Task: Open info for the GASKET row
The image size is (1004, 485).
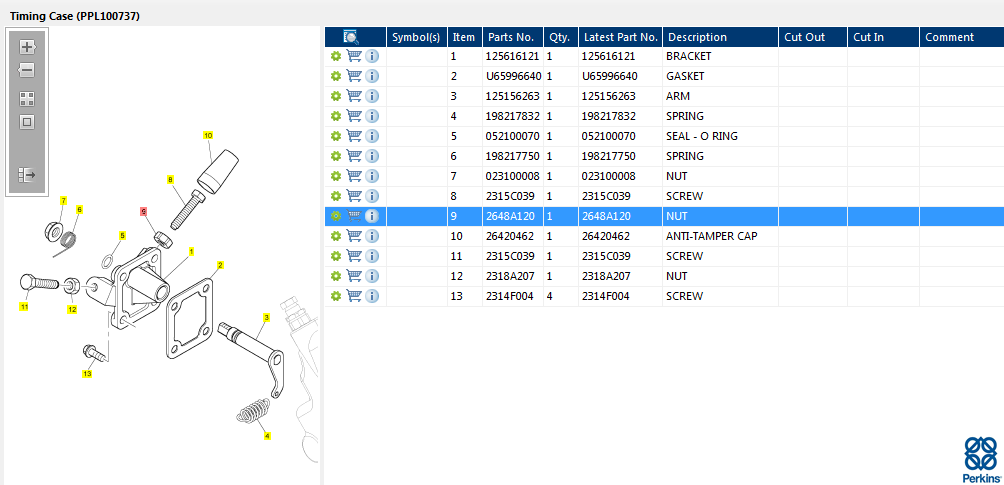Action: (372, 77)
